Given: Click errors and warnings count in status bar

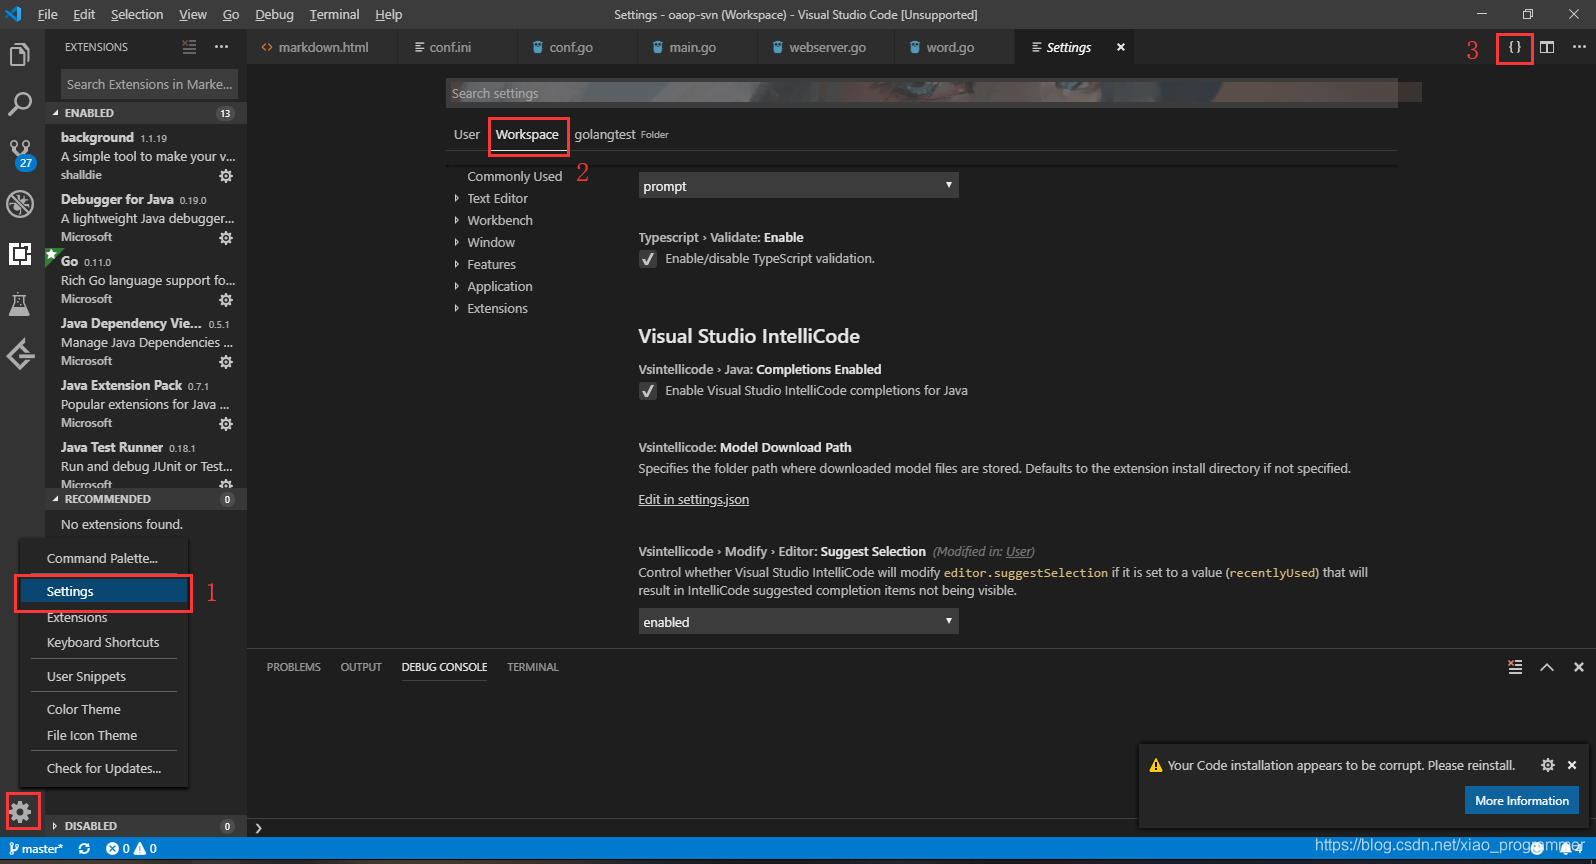Looking at the screenshot, I should click(x=131, y=849).
